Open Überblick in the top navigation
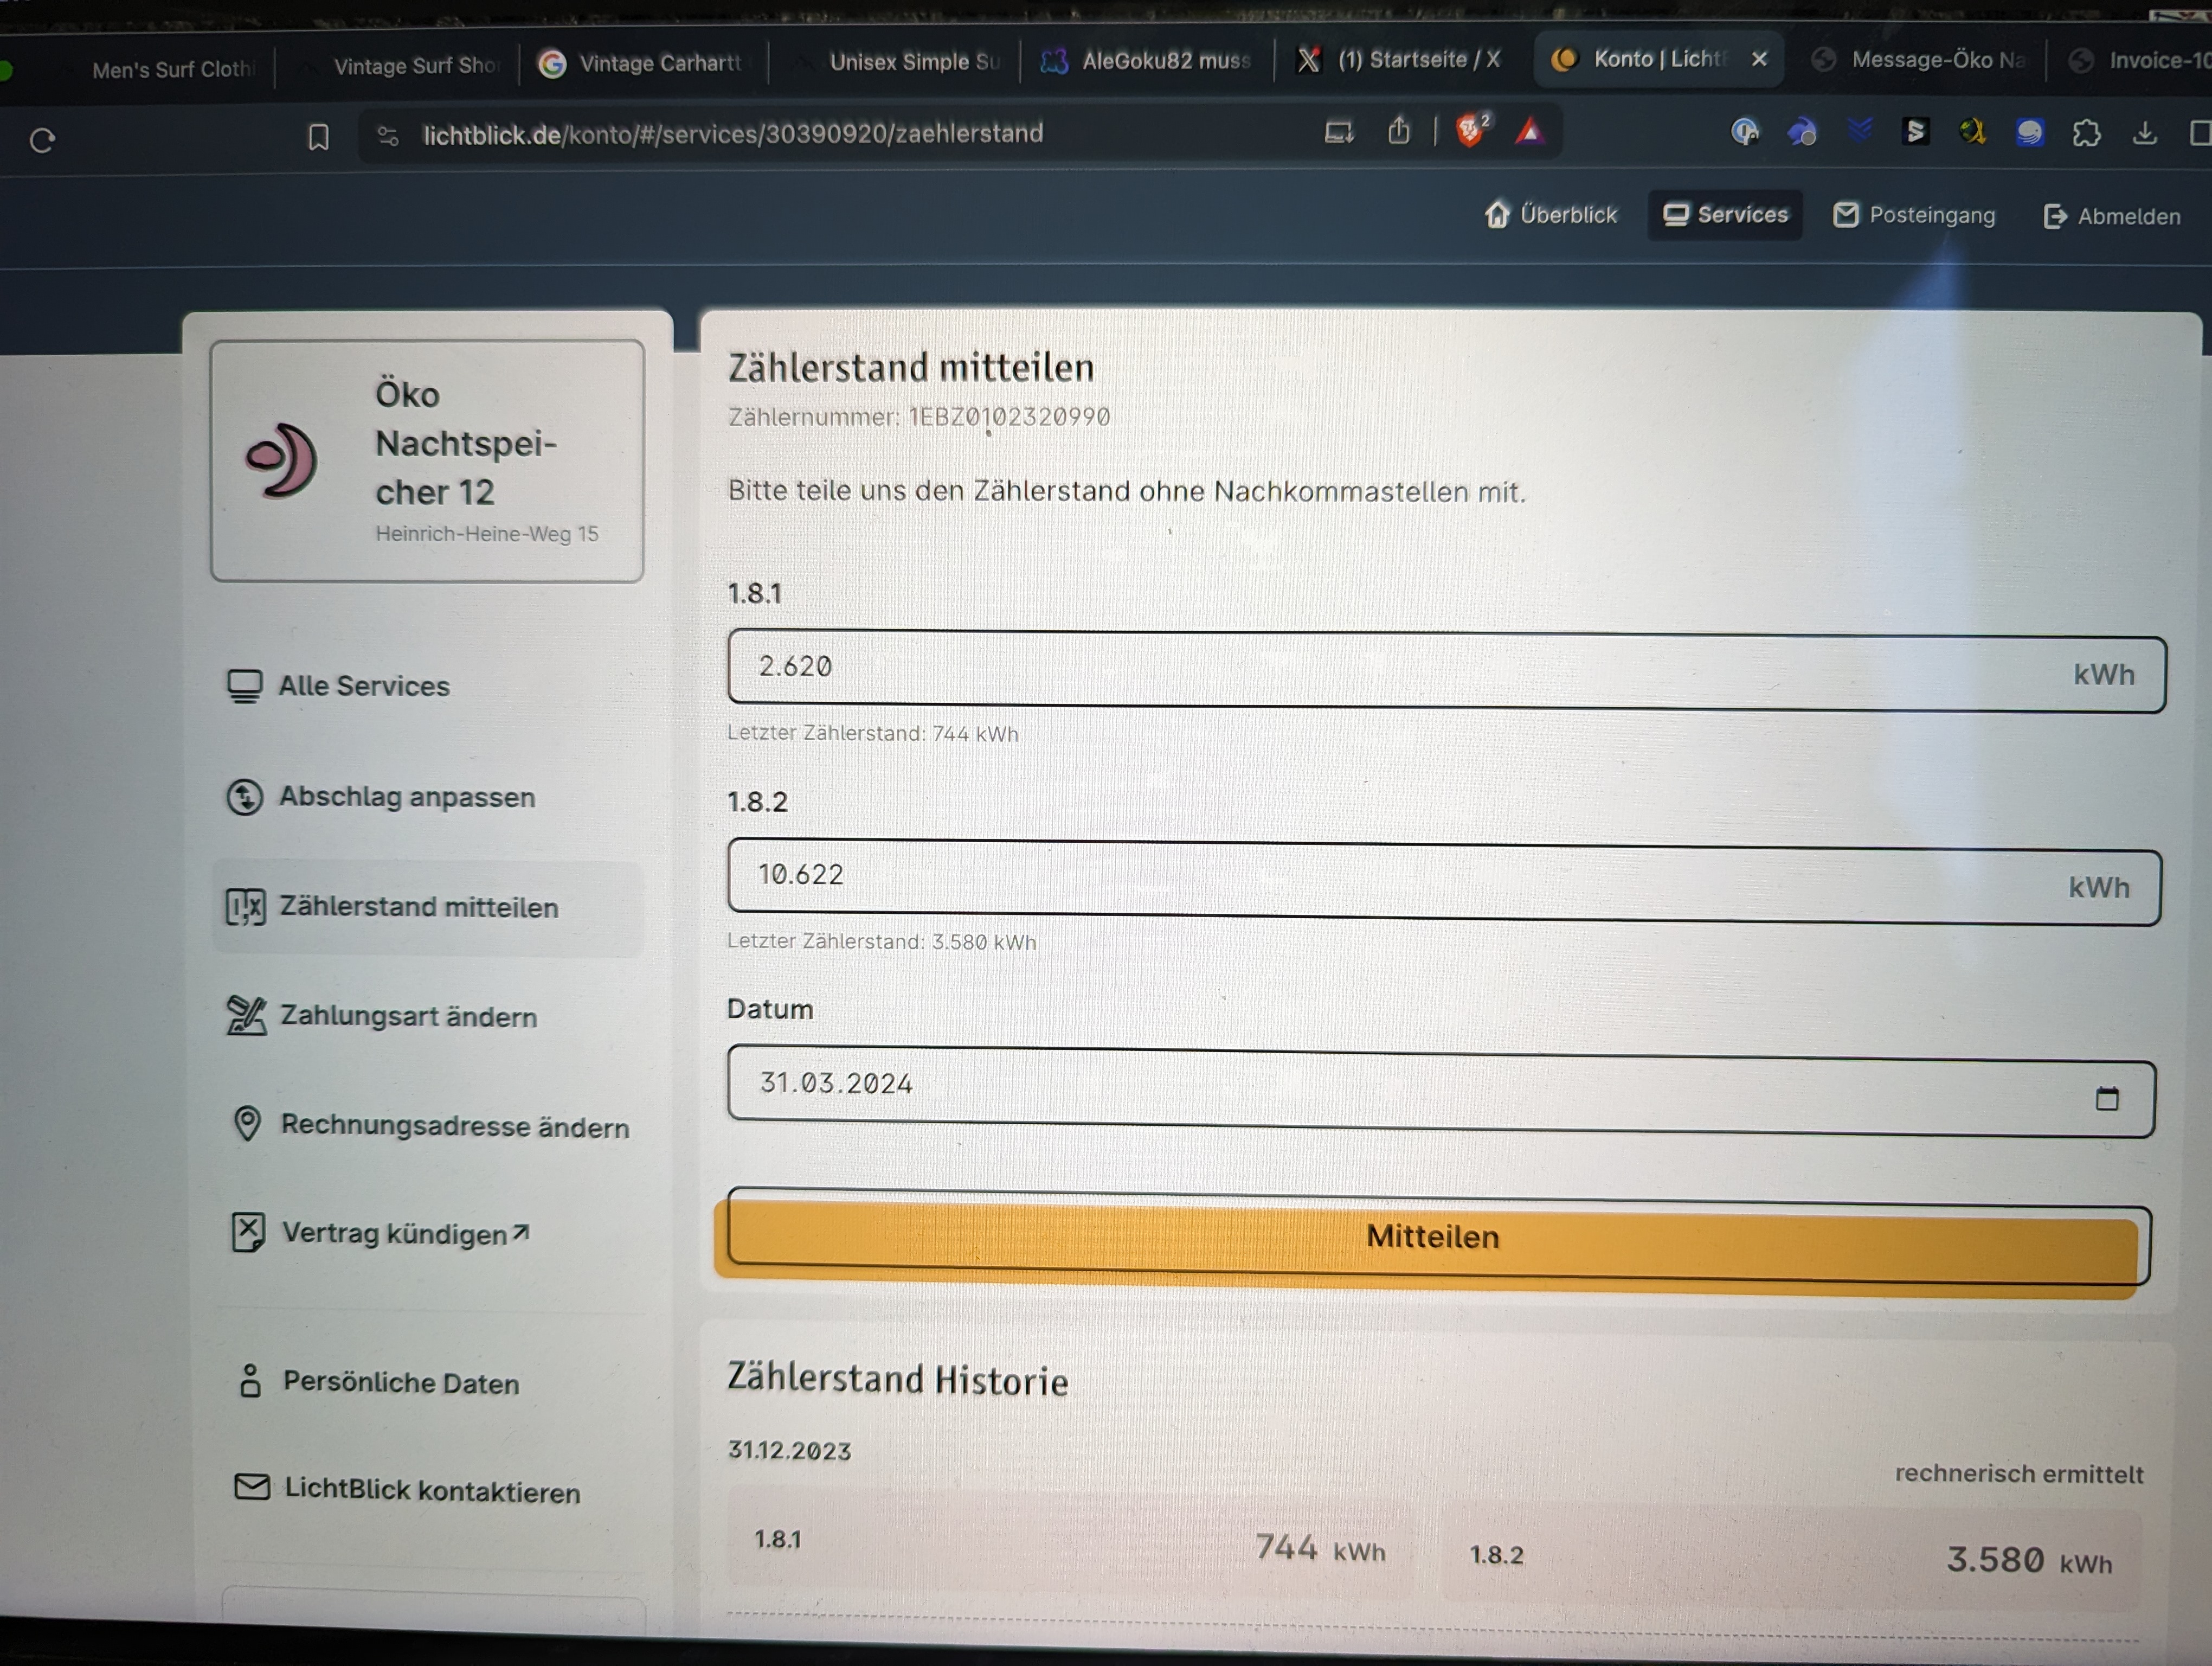This screenshot has height=1666, width=2212. (x=1551, y=215)
